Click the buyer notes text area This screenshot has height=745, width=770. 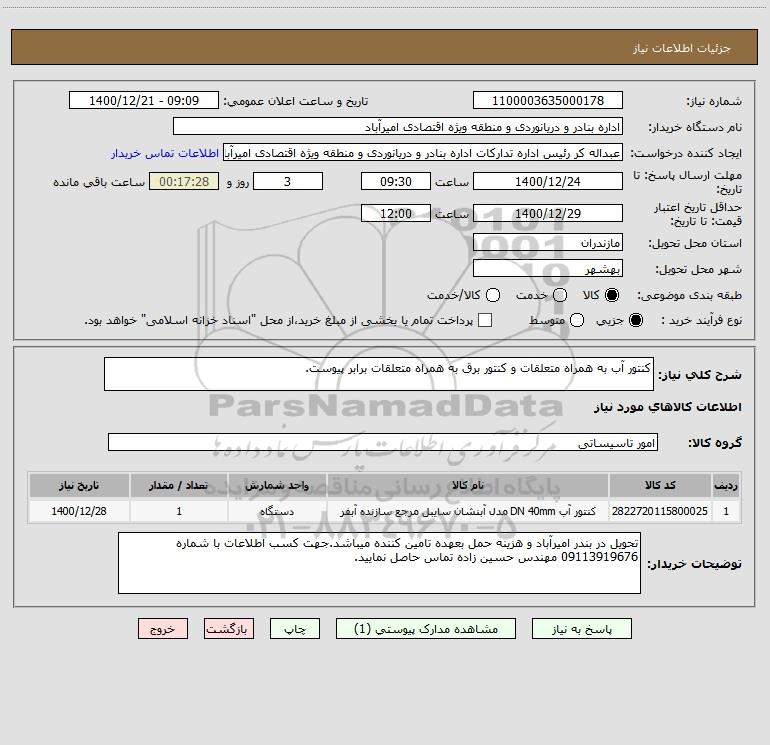[x=380, y=563]
